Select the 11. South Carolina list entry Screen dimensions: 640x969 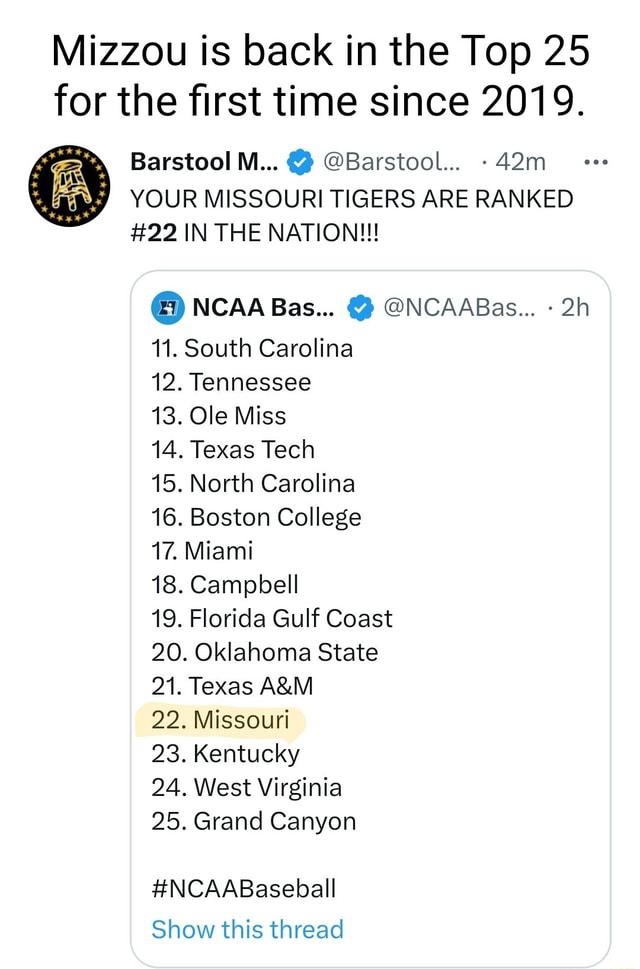252,348
